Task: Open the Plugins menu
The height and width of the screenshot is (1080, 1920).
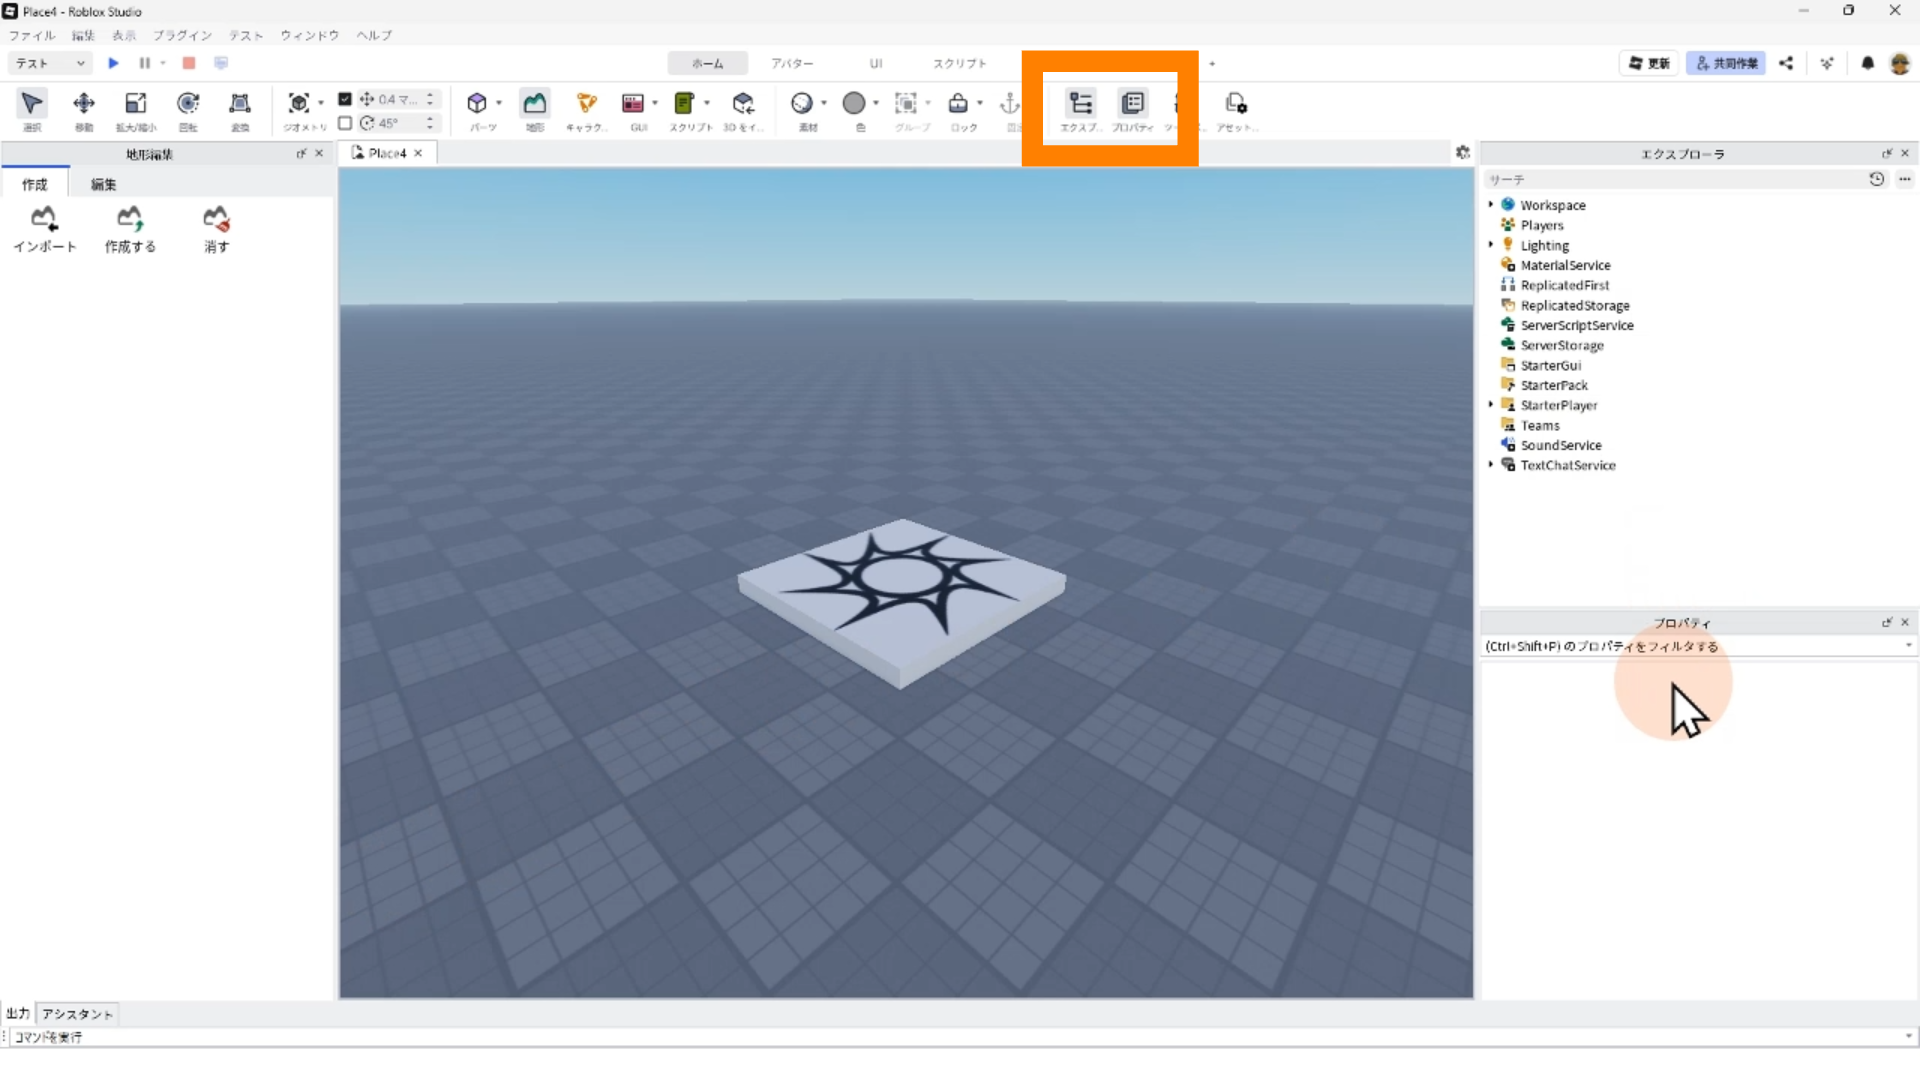Action: coord(182,35)
